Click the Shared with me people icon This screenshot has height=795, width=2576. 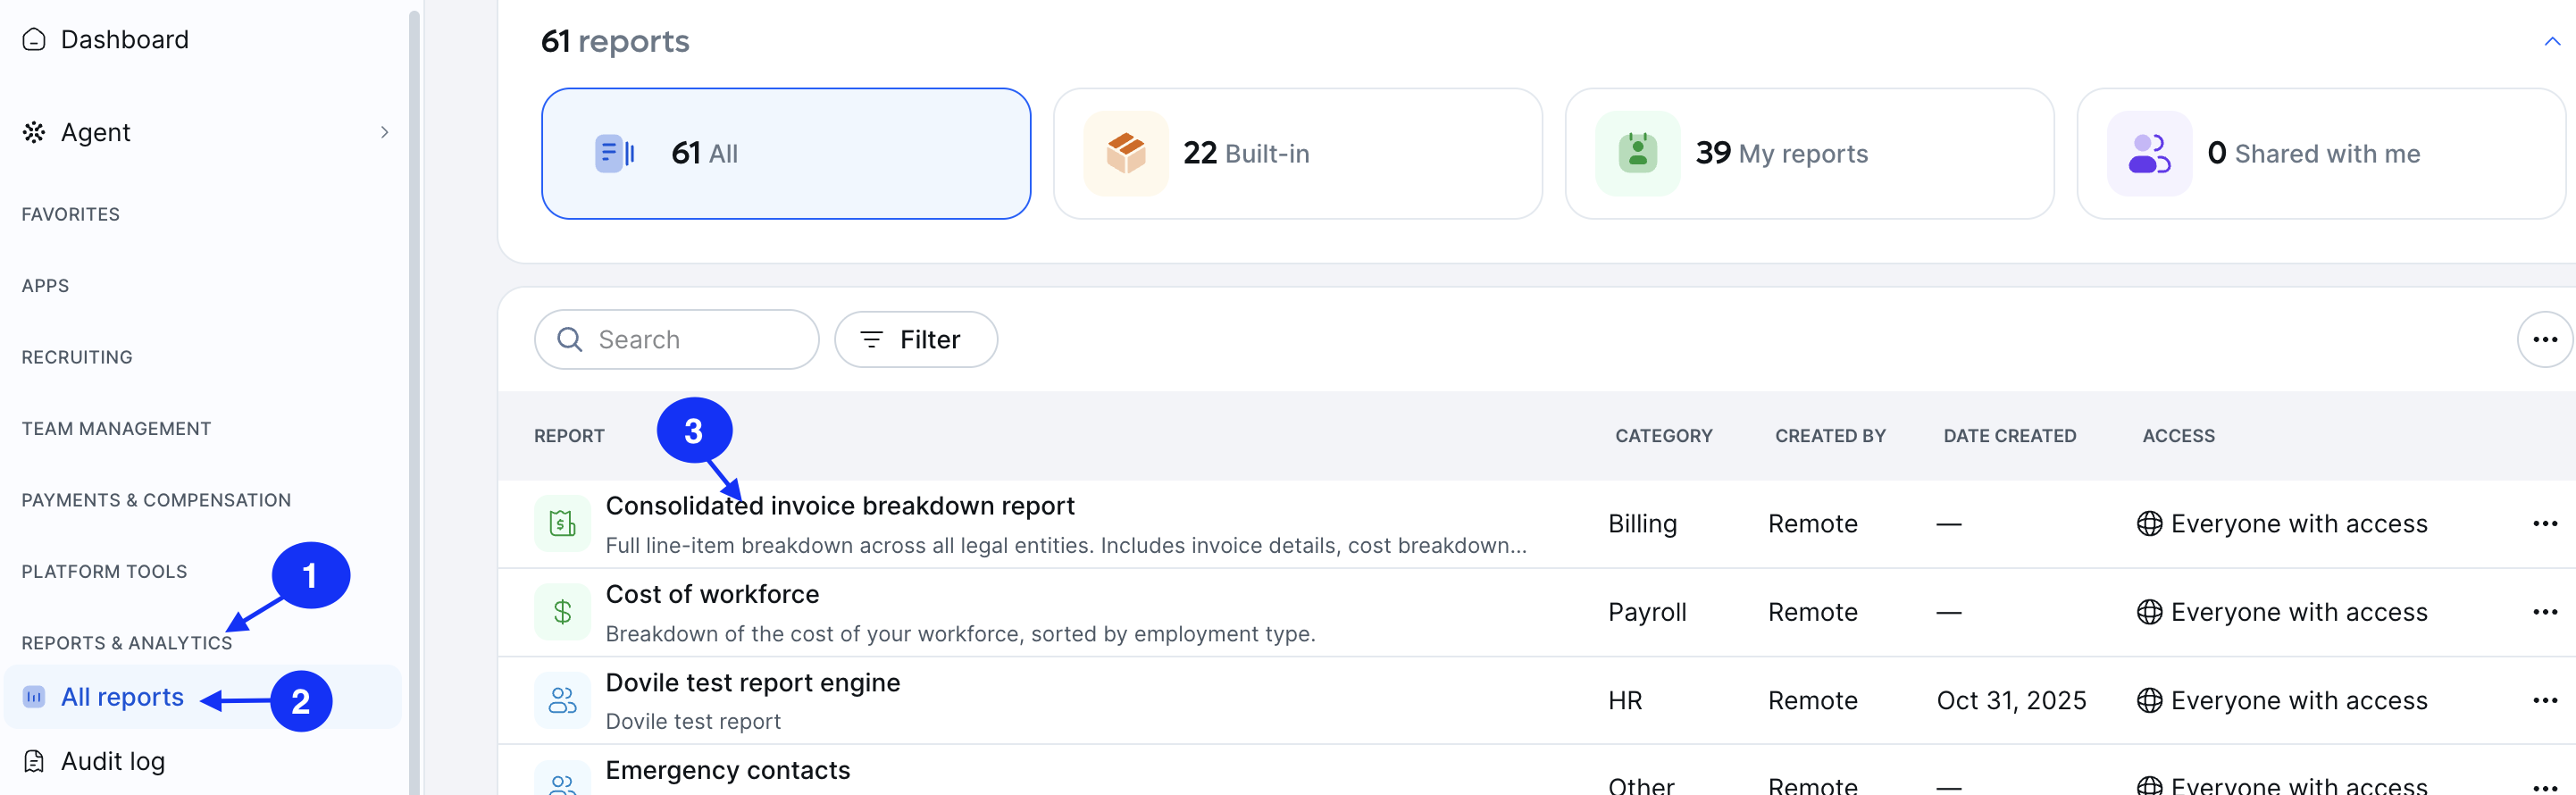coord(2150,153)
